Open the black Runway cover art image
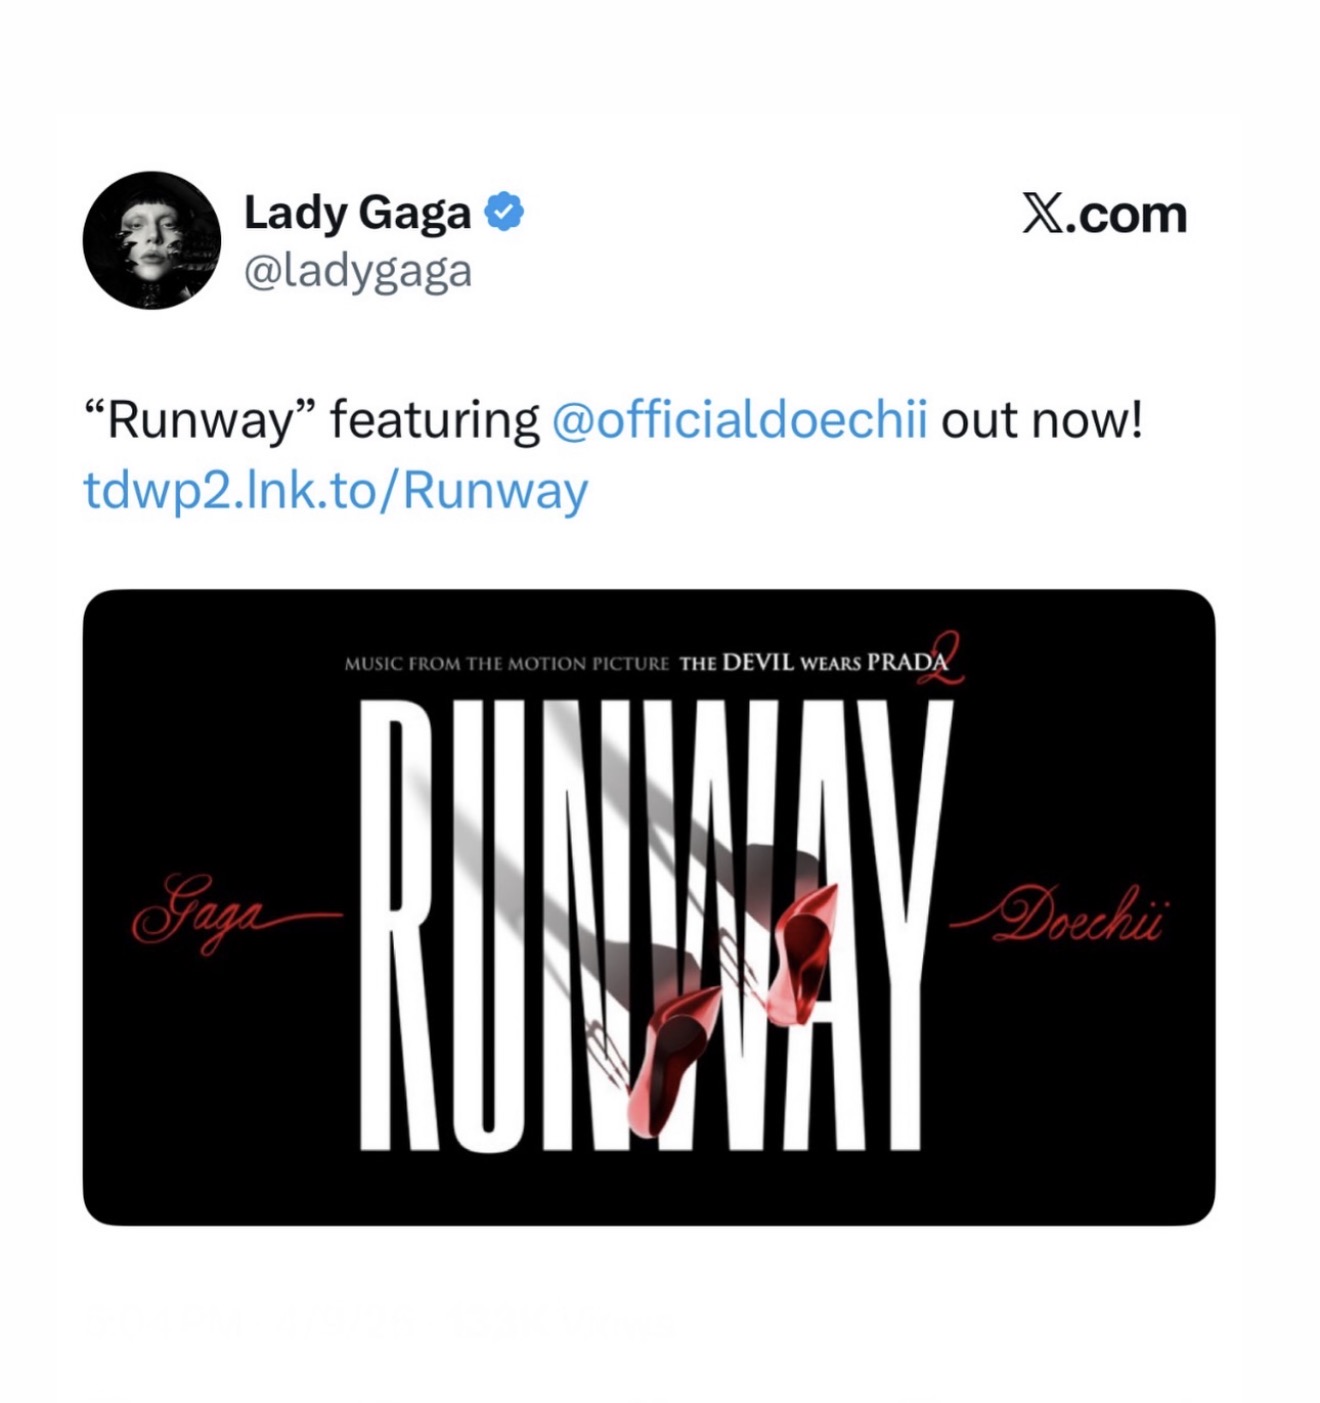The image size is (1320, 1403). [x=649, y=907]
